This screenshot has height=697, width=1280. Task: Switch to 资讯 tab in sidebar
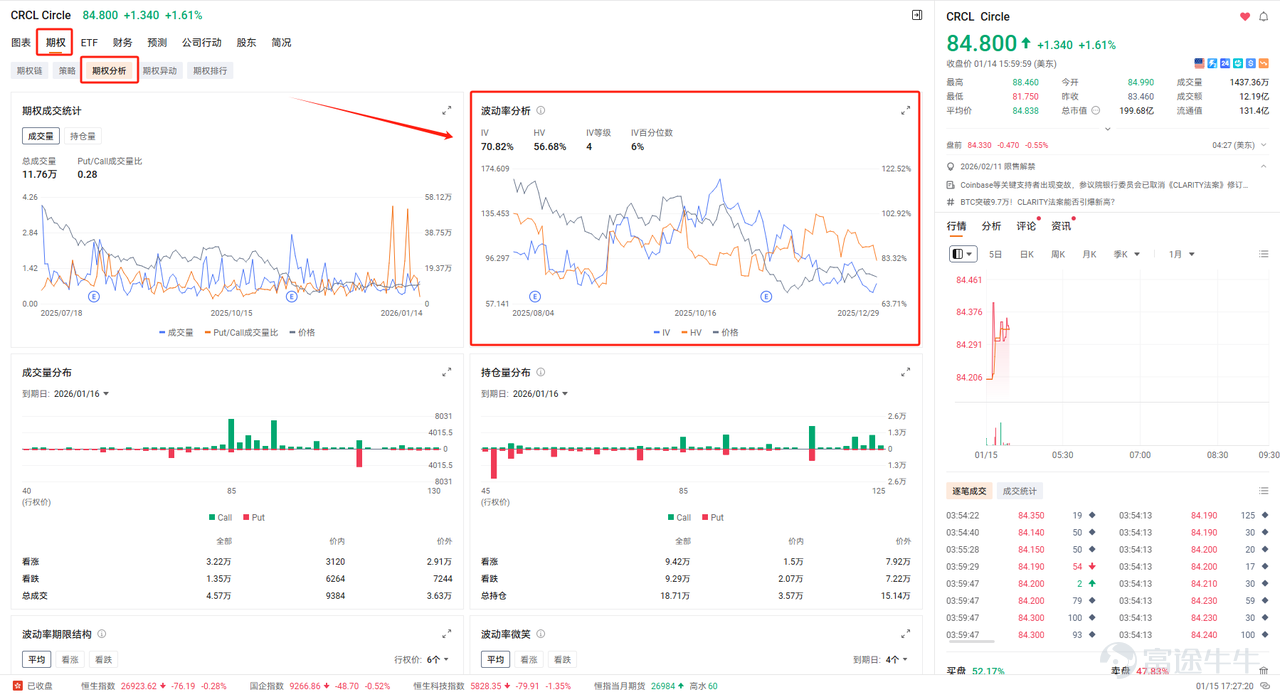click(1061, 226)
